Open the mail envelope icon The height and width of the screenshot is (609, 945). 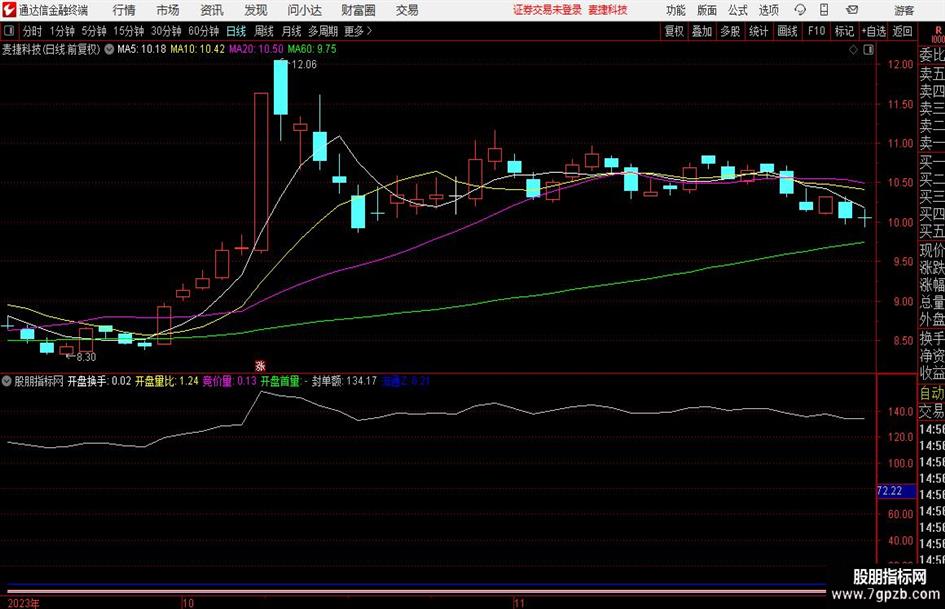coord(852,10)
